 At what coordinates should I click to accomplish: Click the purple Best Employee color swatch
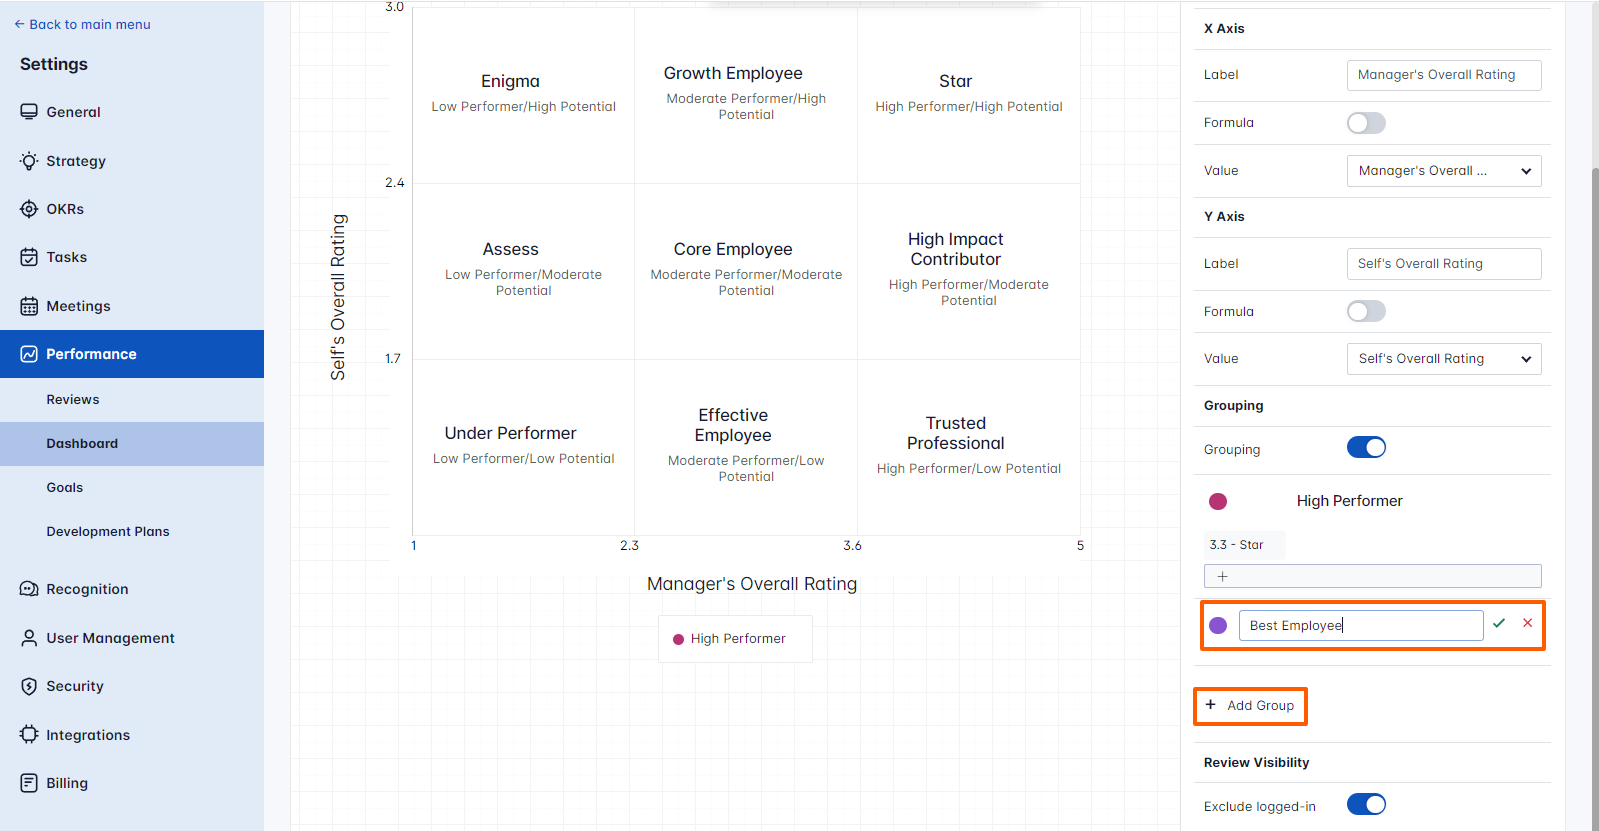1218,625
